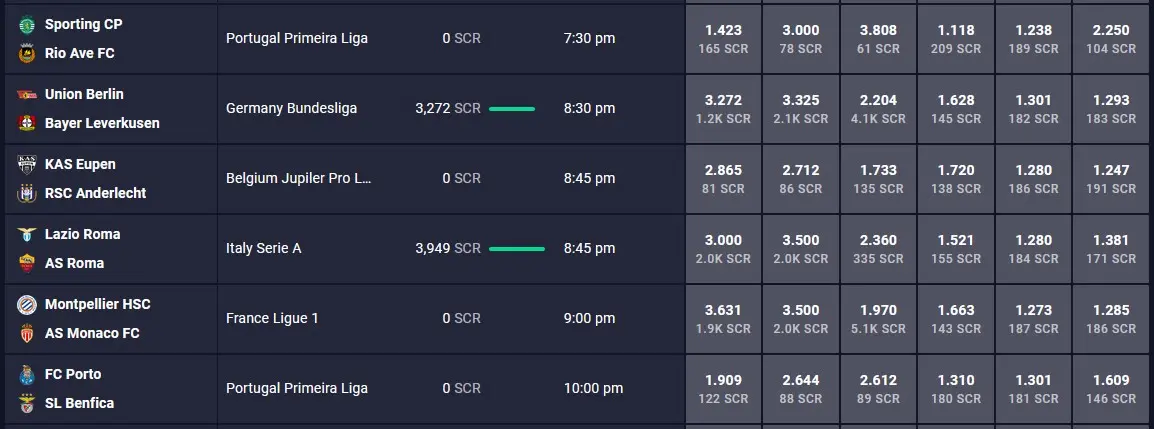
Task: Open the Italy Serie A league link
Action: pos(263,248)
